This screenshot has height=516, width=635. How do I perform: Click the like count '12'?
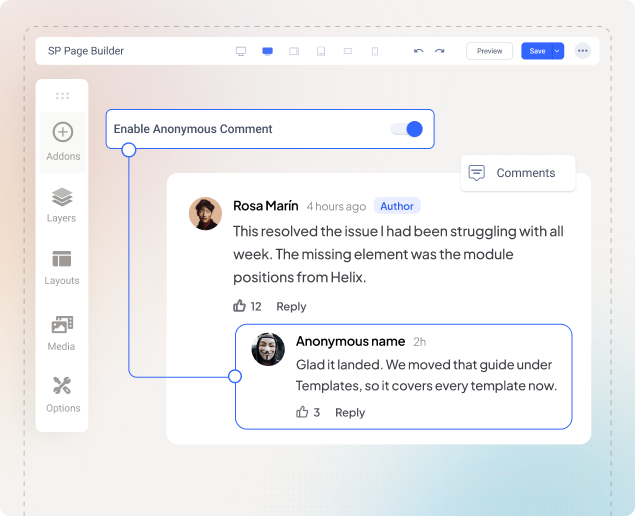[256, 306]
